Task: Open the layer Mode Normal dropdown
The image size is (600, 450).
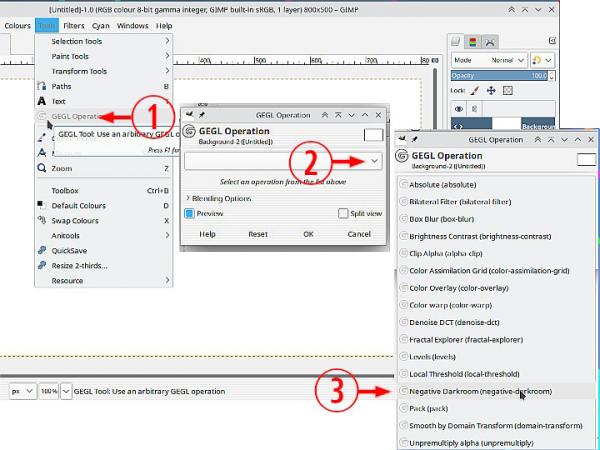Action: [489, 60]
